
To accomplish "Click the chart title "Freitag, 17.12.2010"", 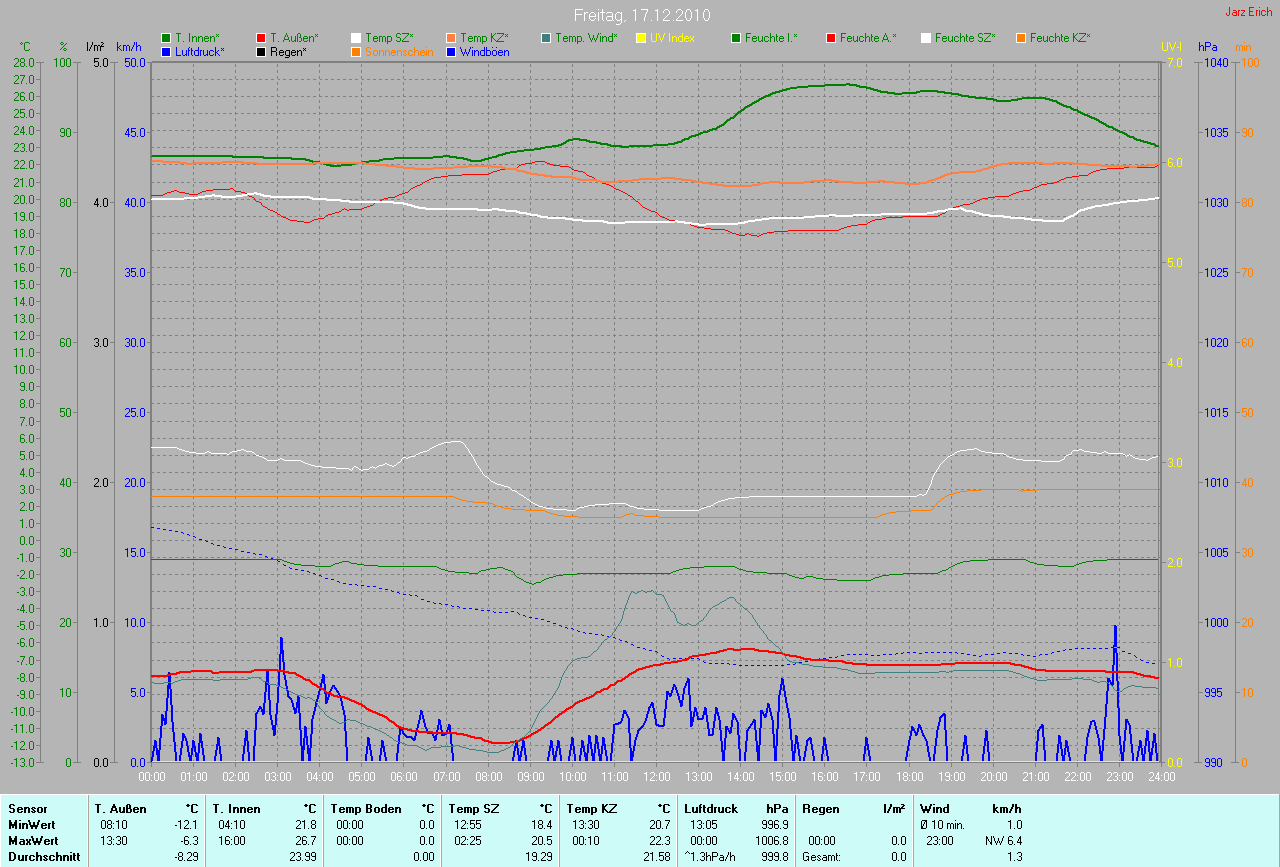I will [x=640, y=16].
